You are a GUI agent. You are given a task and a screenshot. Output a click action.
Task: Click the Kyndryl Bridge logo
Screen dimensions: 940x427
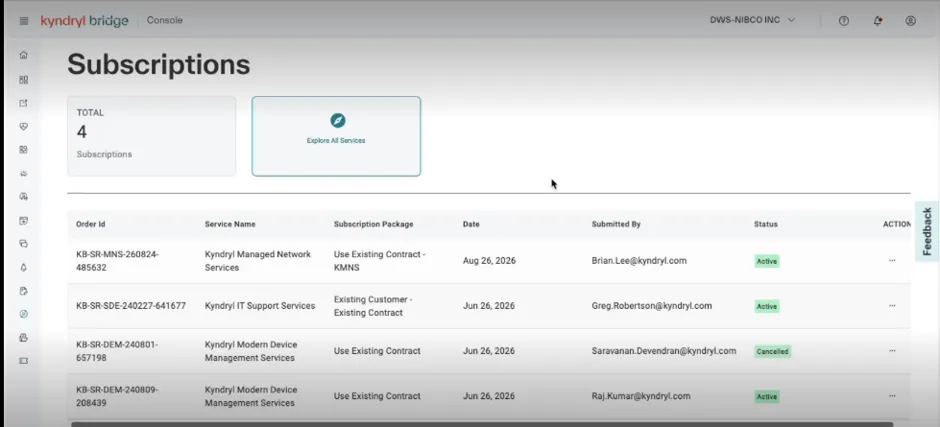(x=85, y=21)
